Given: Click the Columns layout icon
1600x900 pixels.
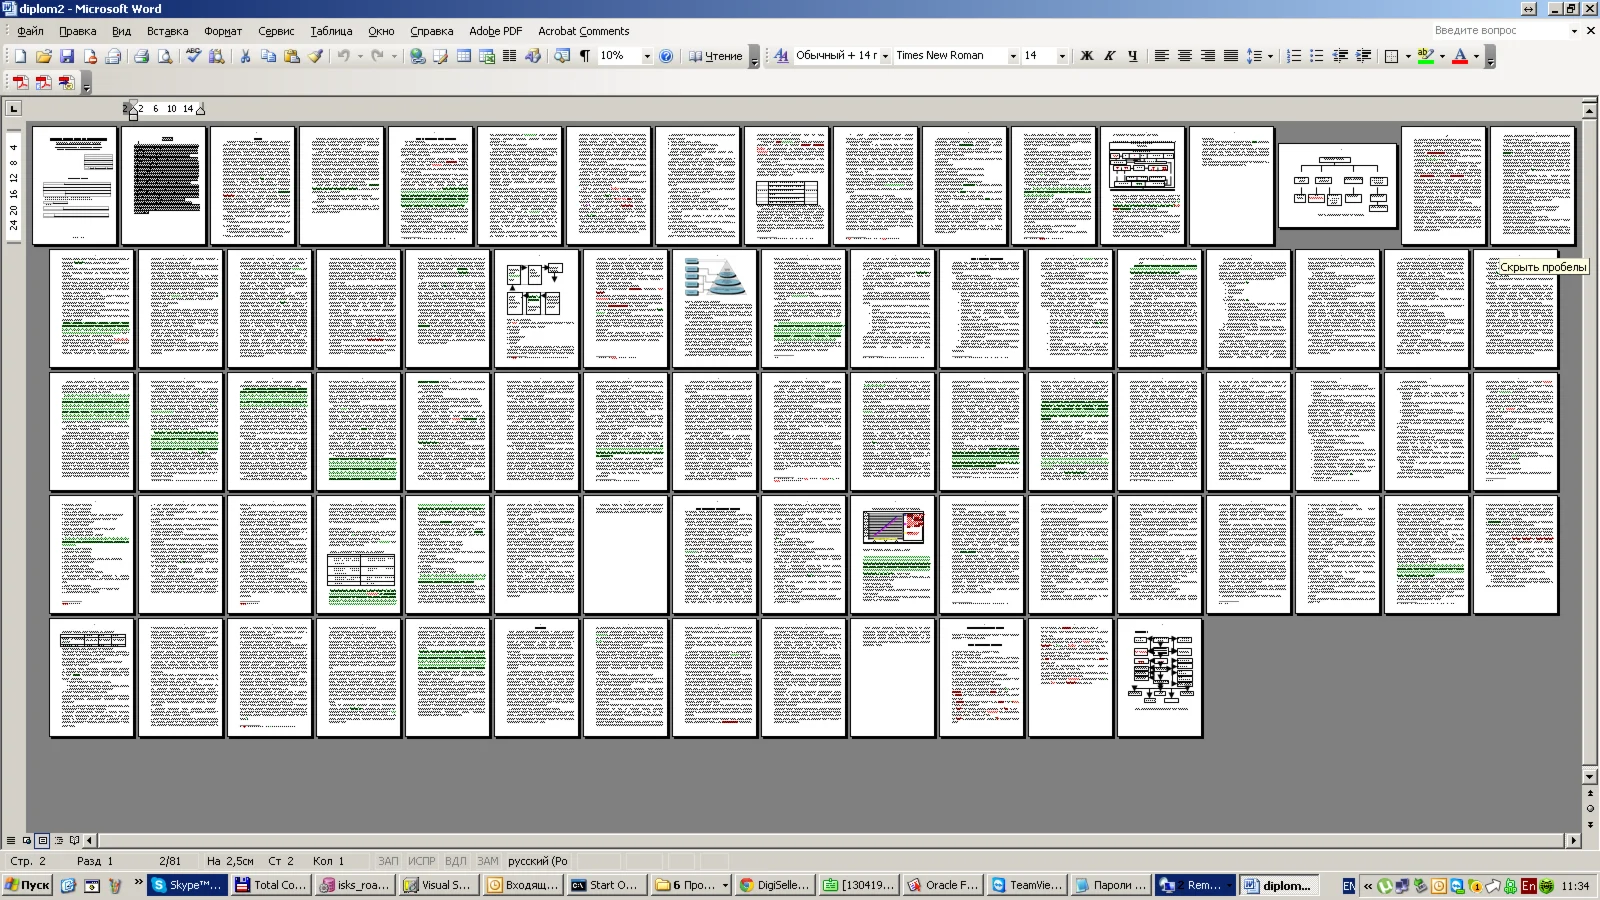Looking at the screenshot, I should (x=510, y=56).
